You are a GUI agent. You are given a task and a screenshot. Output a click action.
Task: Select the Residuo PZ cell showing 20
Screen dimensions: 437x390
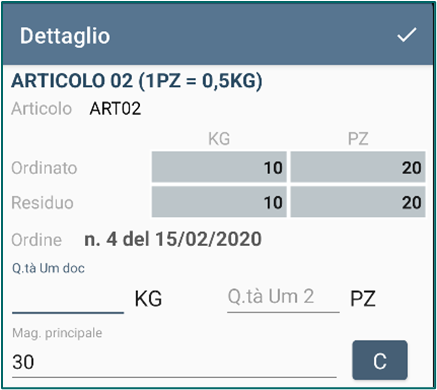[x=358, y=202]
